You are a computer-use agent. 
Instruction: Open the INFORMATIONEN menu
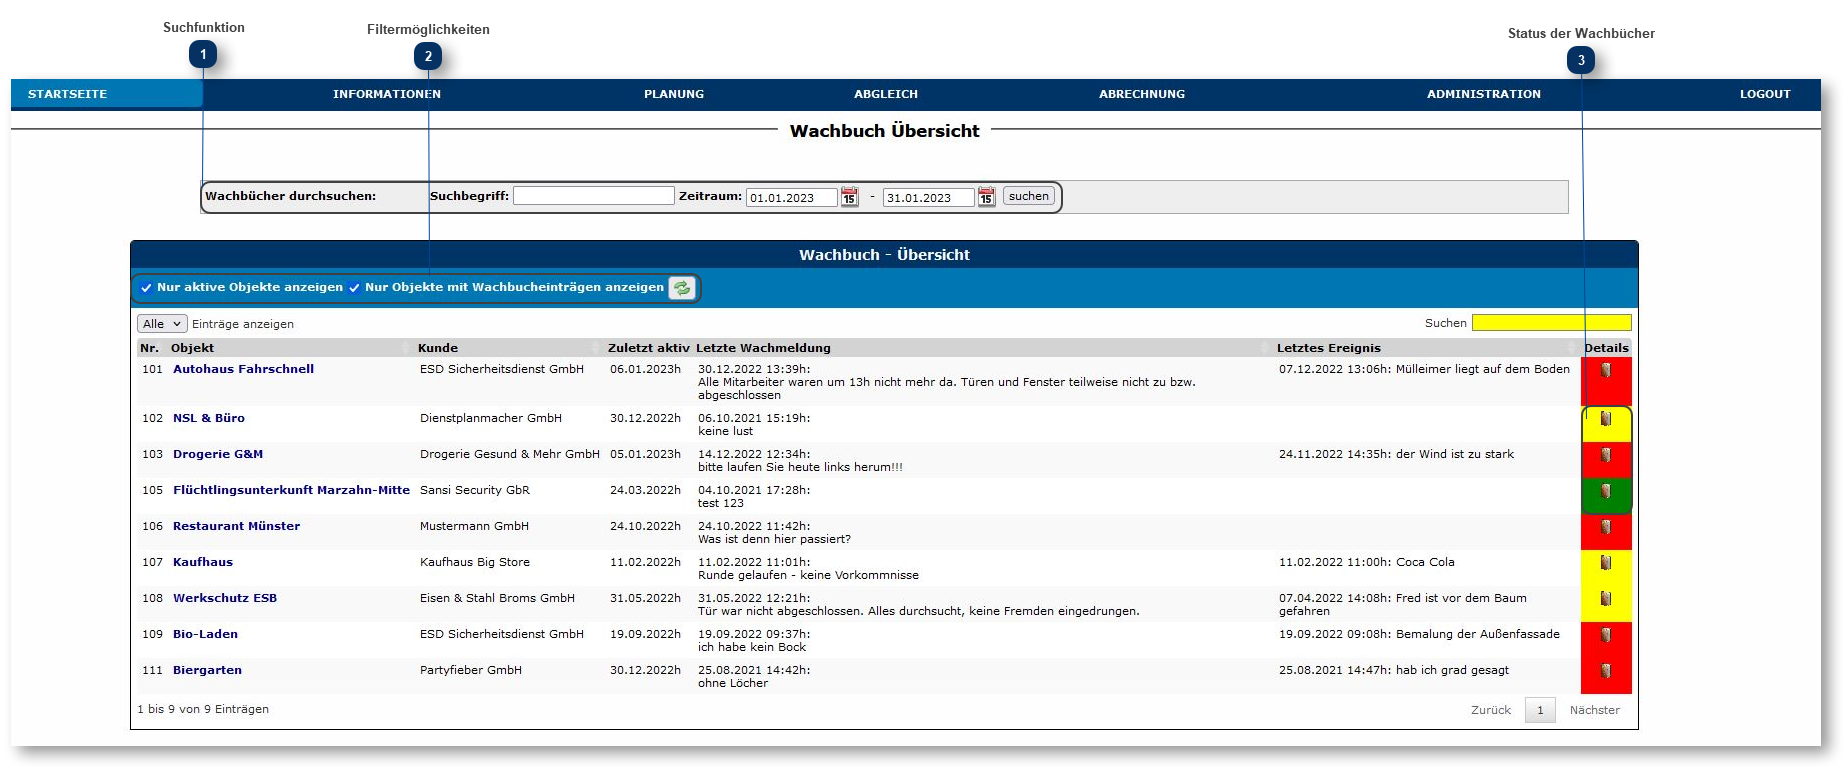387,94
